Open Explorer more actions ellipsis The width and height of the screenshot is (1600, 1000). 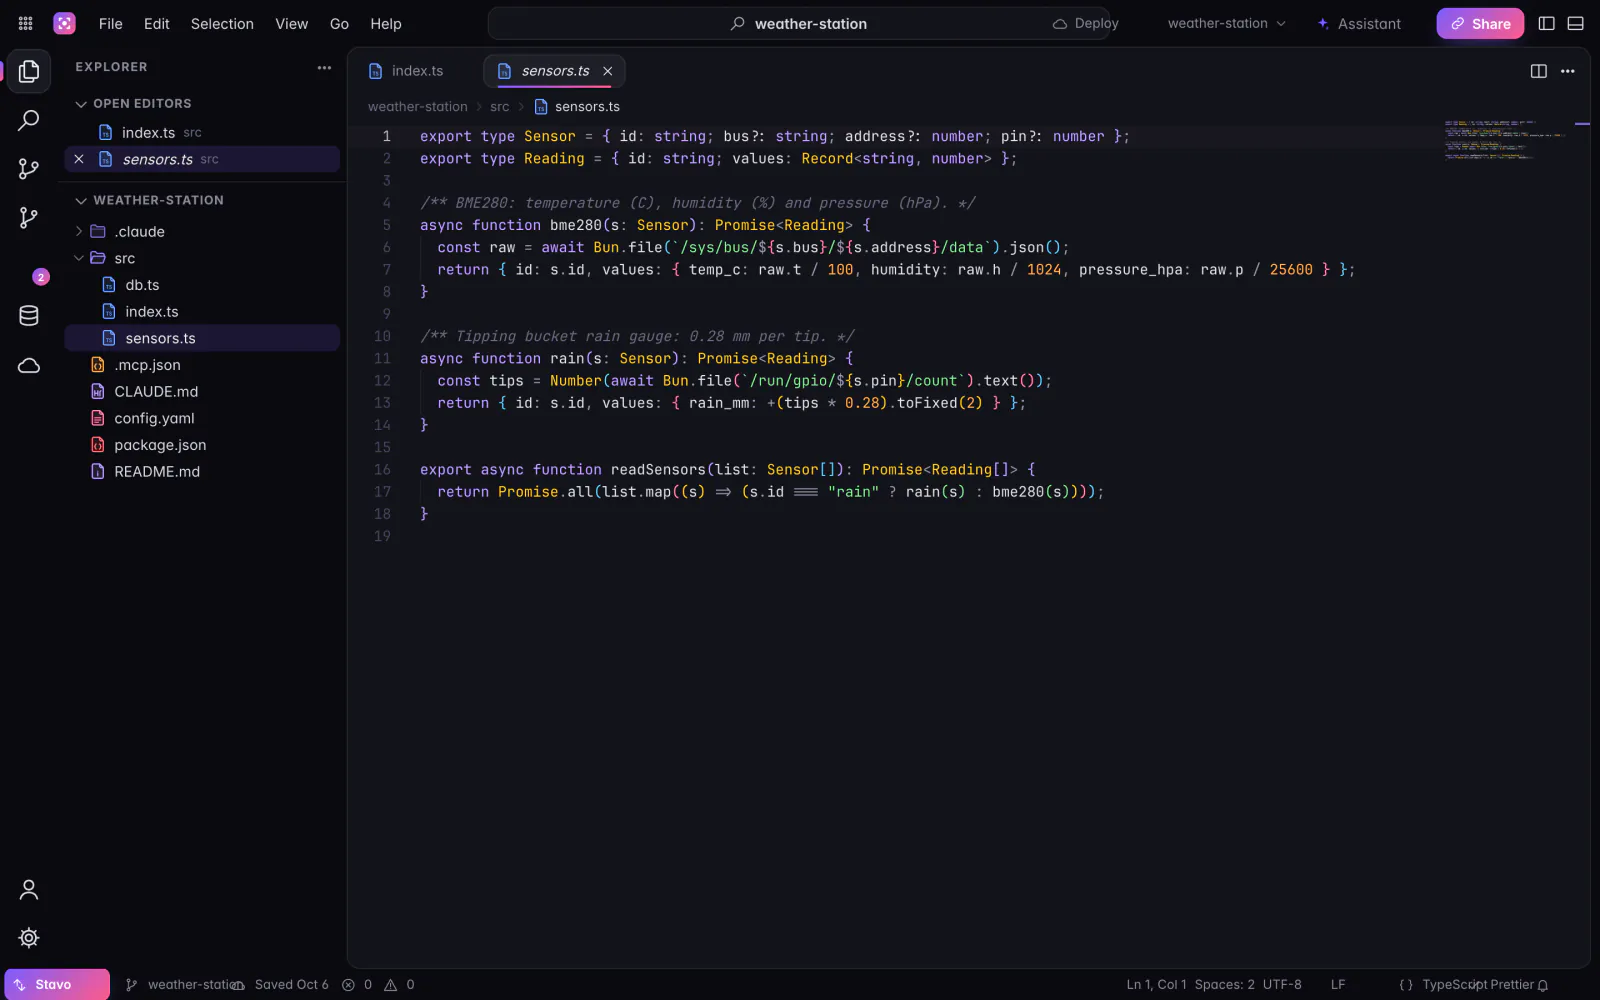point(324,67)
